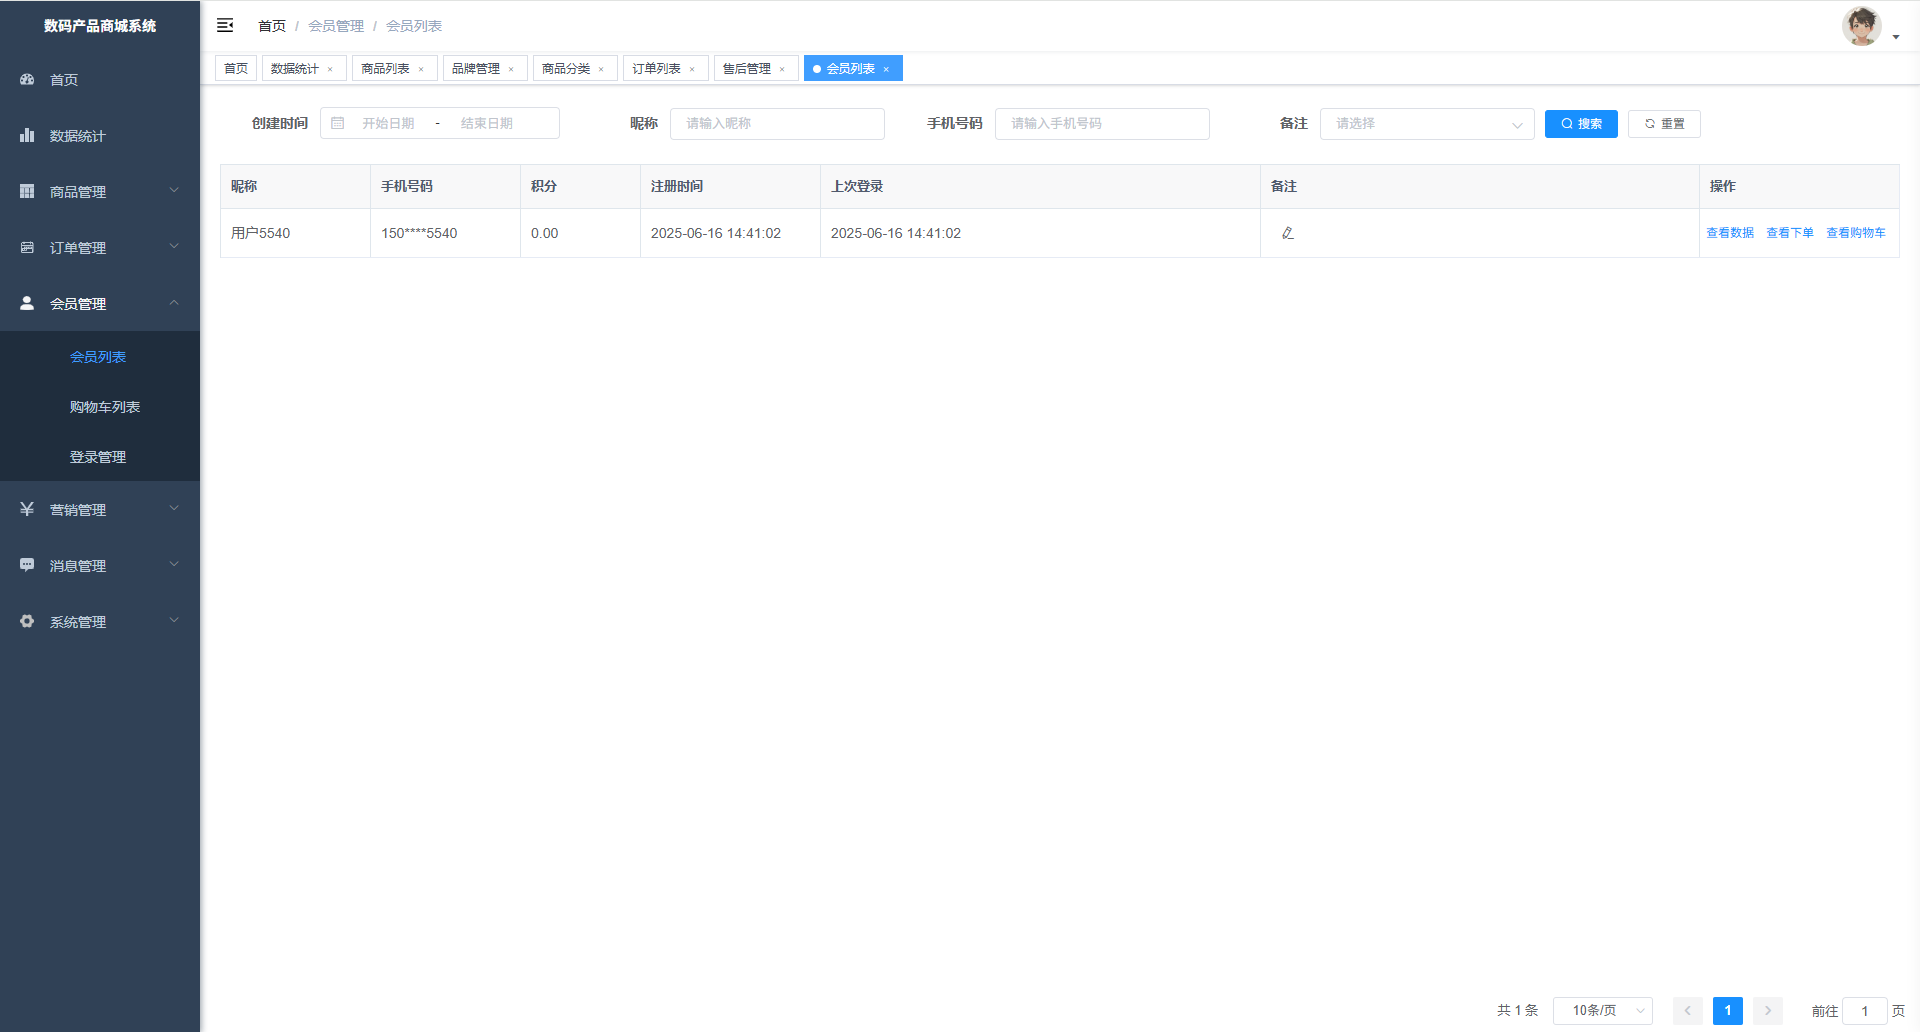Click the calendar icon in date range
Image resolution: width=1920 pixels, height=1032 pixels.
tap(338, 123)
